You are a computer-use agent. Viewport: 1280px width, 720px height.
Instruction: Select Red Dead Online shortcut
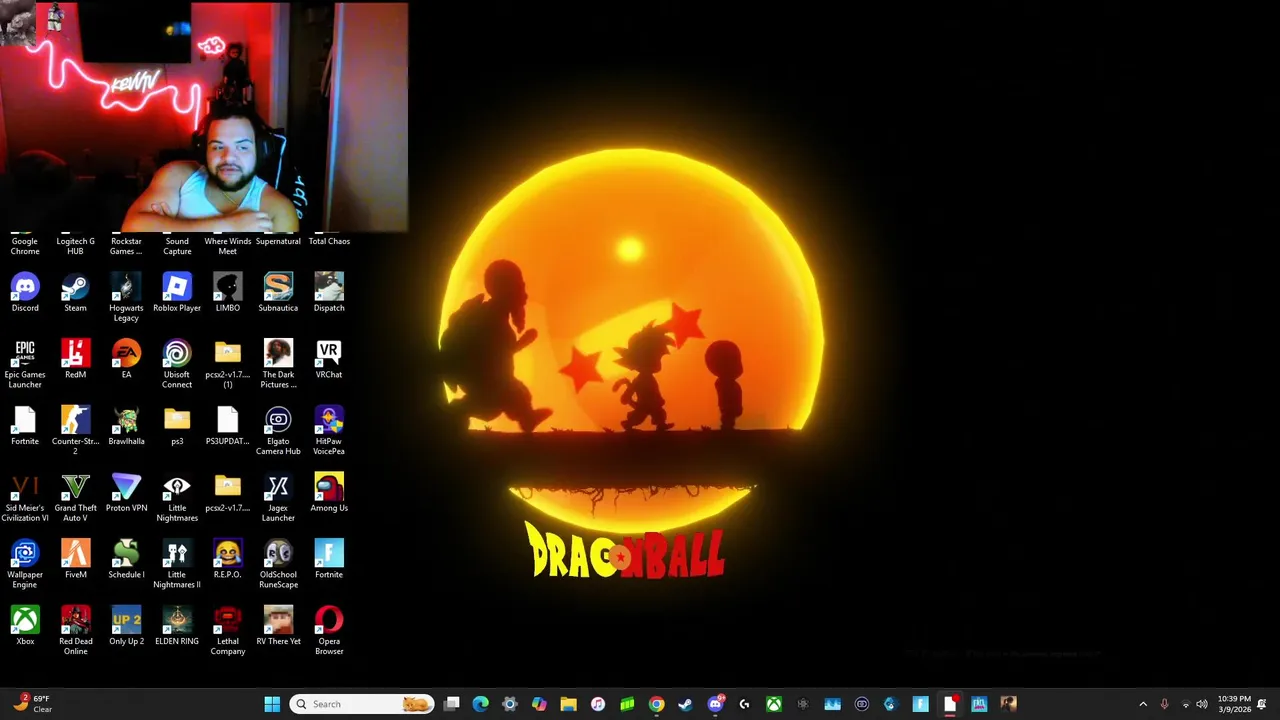tap(75, 631)
